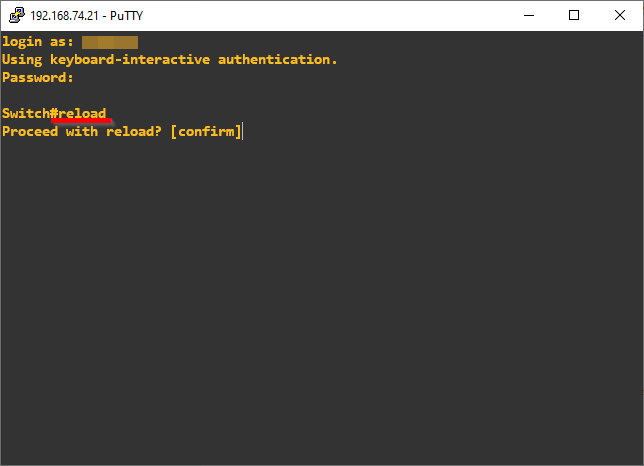Image resolution: width=644 pixels, height=466 pixels.
Task: Click the "Switch#" command prompt
Action: tap(29, 113)
